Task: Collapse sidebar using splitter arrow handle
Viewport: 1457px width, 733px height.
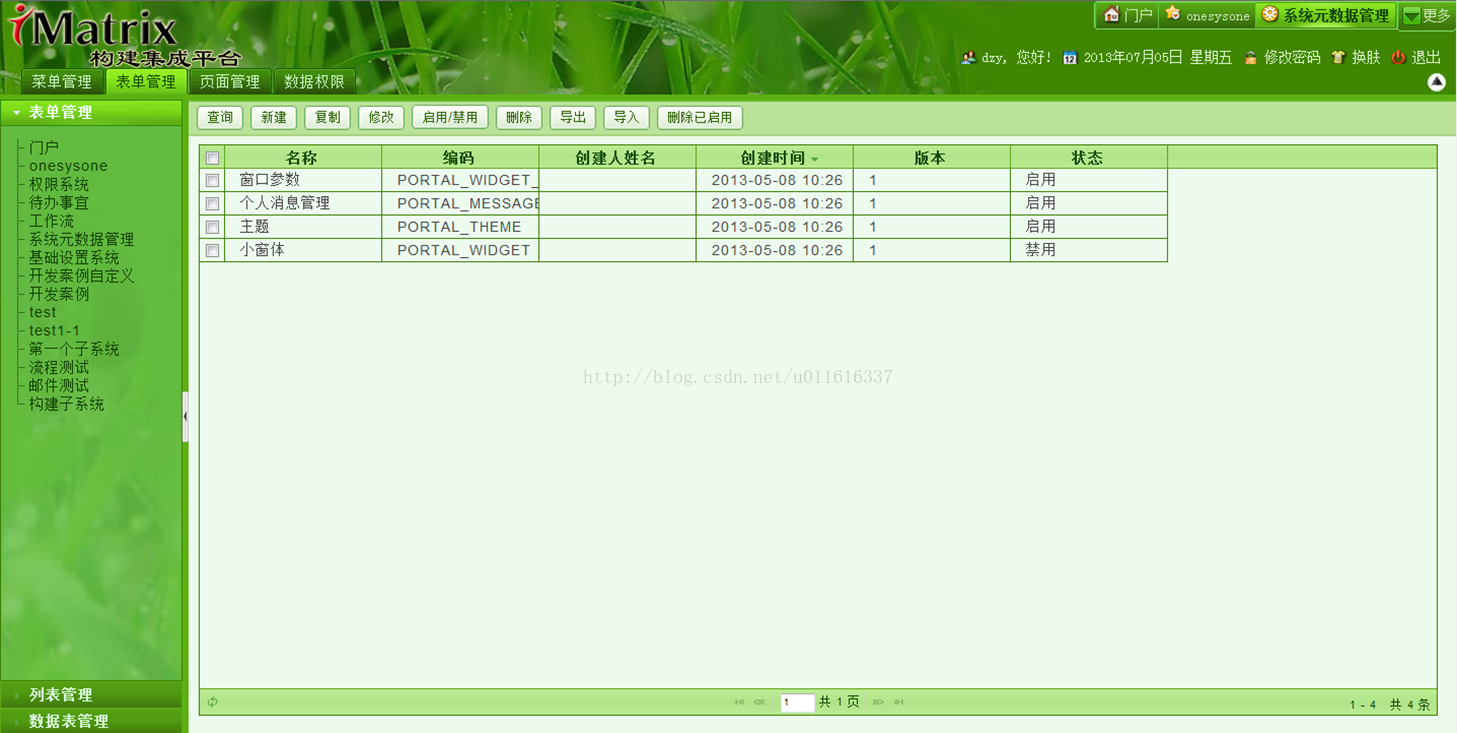Action: pyautogui.click(x=185, y=417)
